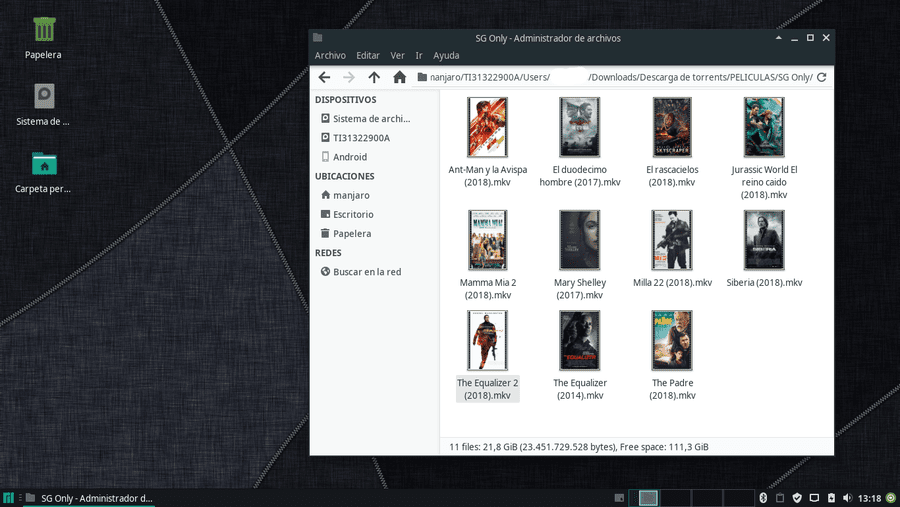This screenshot has height=507, width=900.
Task: Switch to the third workspace
Action: point(707,498)
